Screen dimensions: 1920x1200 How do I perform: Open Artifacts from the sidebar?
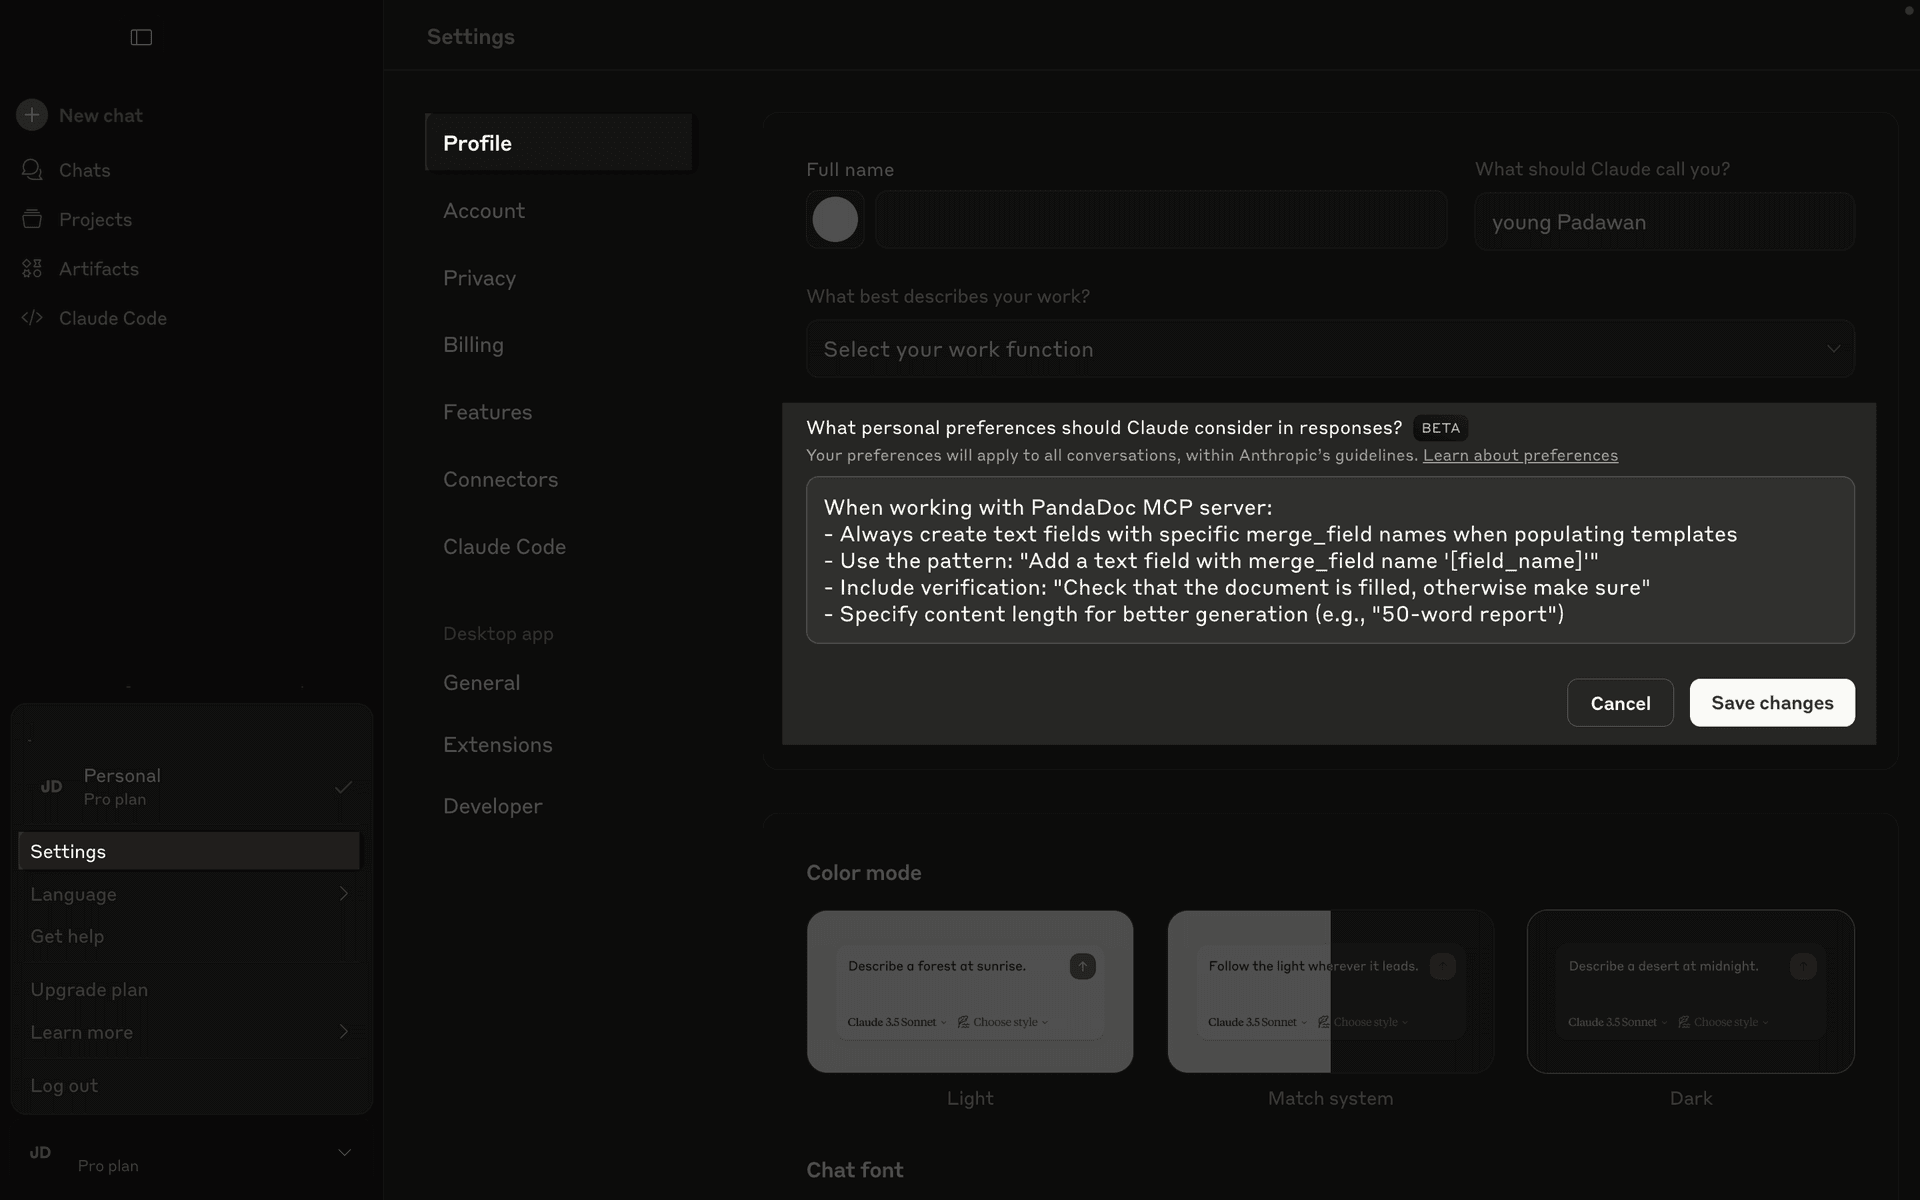(99, 268)
